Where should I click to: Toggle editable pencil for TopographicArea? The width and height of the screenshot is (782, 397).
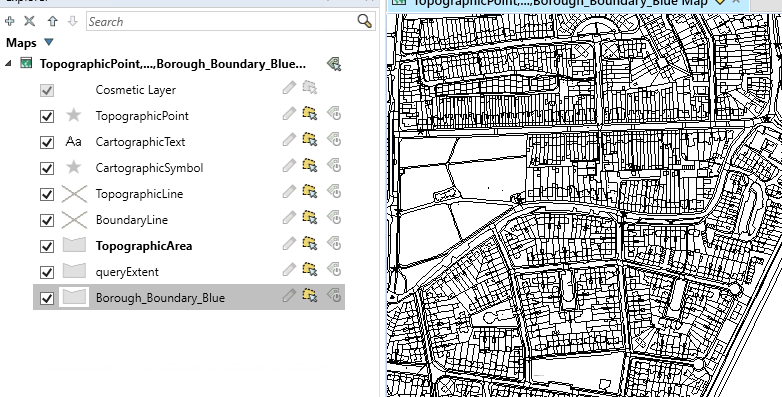click(x=289, y=243)
